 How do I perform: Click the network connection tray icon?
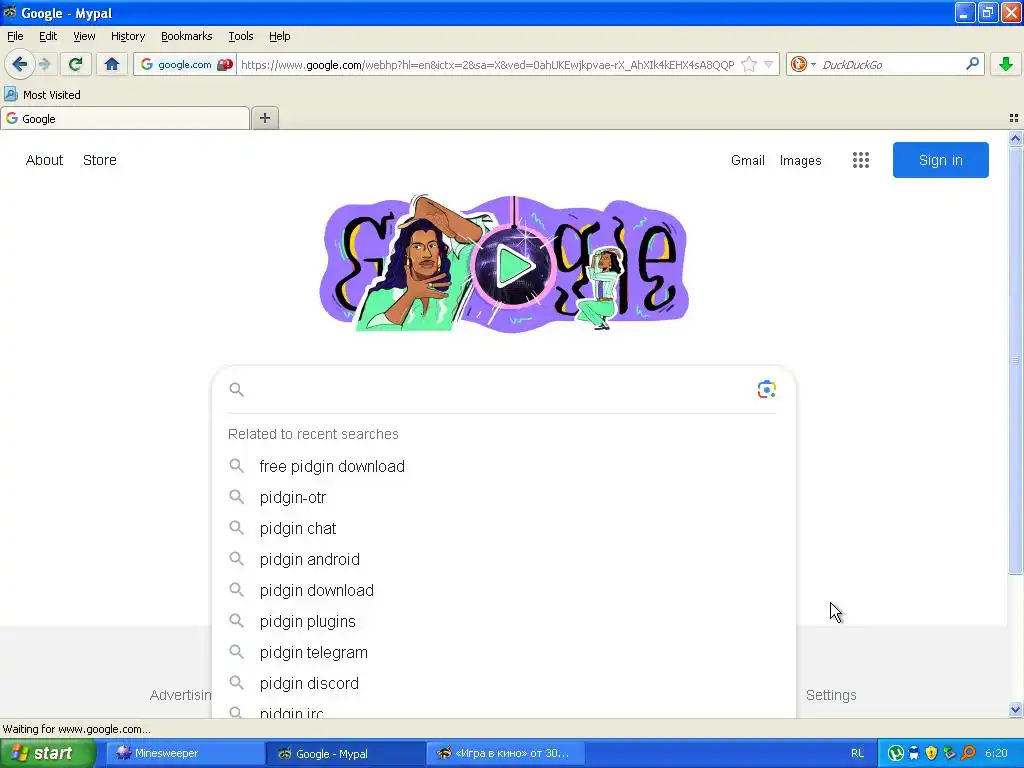(950, 753)
